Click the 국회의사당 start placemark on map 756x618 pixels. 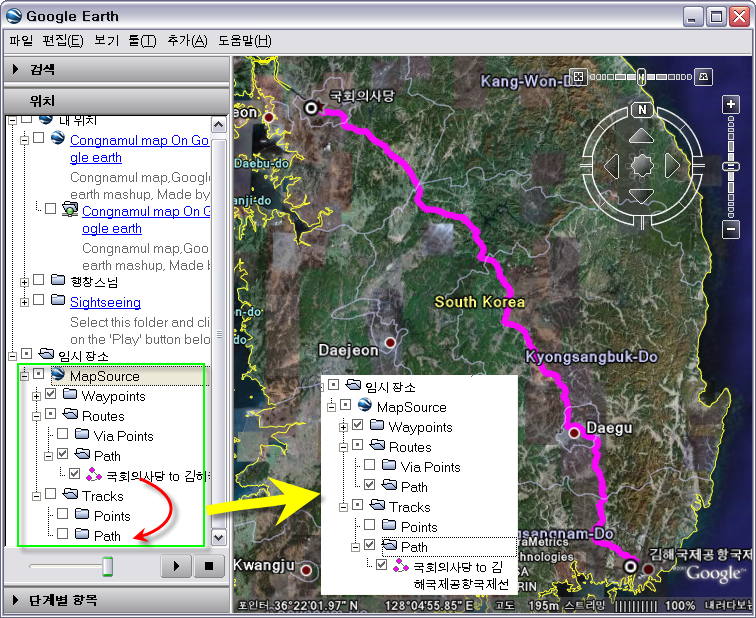tap(311, 108)
